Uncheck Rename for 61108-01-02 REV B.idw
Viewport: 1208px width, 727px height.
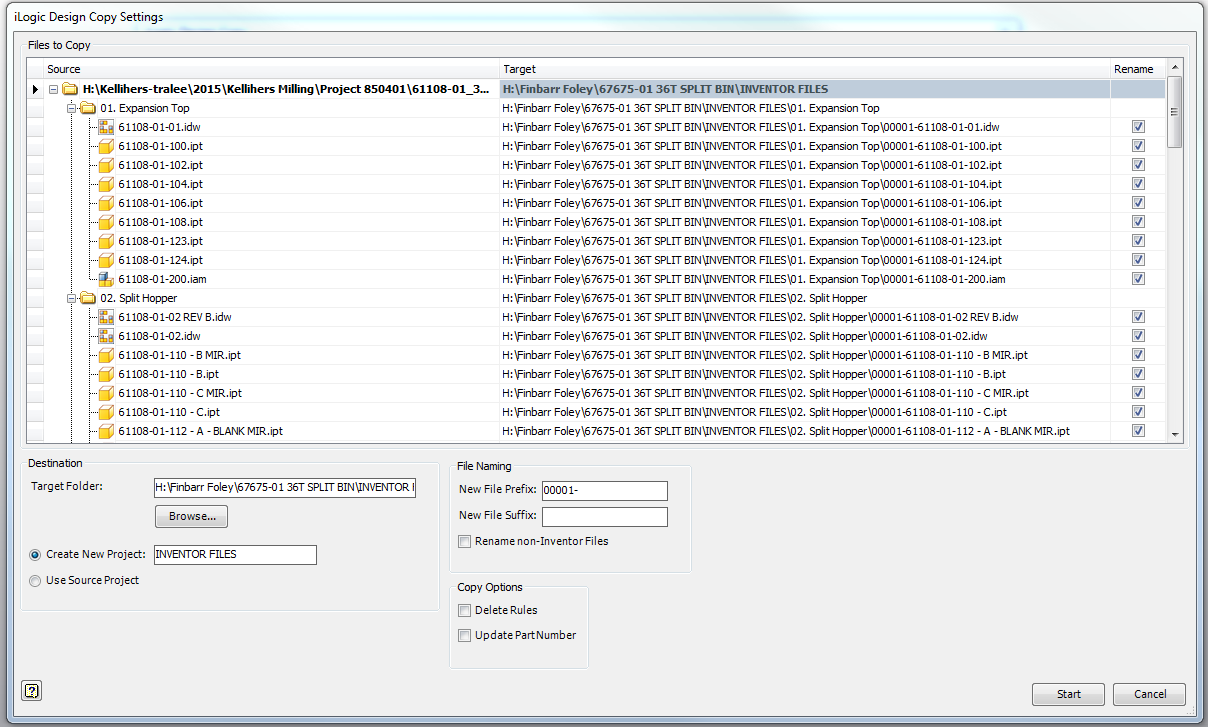pyautogui.click(x=1138, y=317)
